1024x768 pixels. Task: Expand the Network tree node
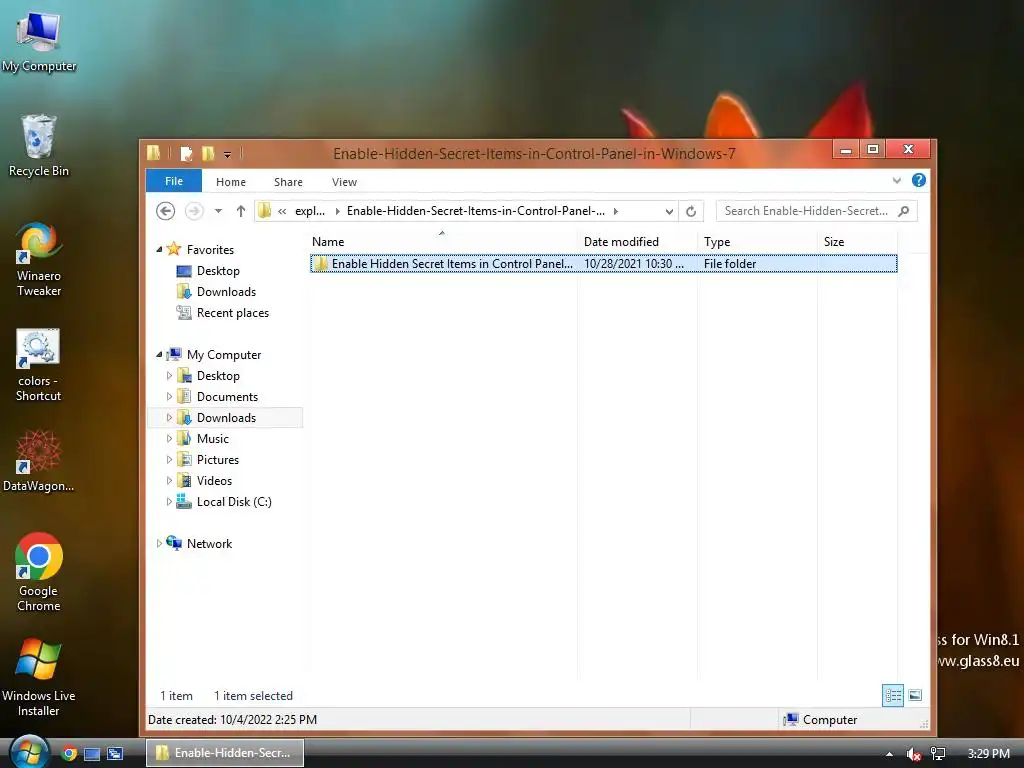click(159, 543)
